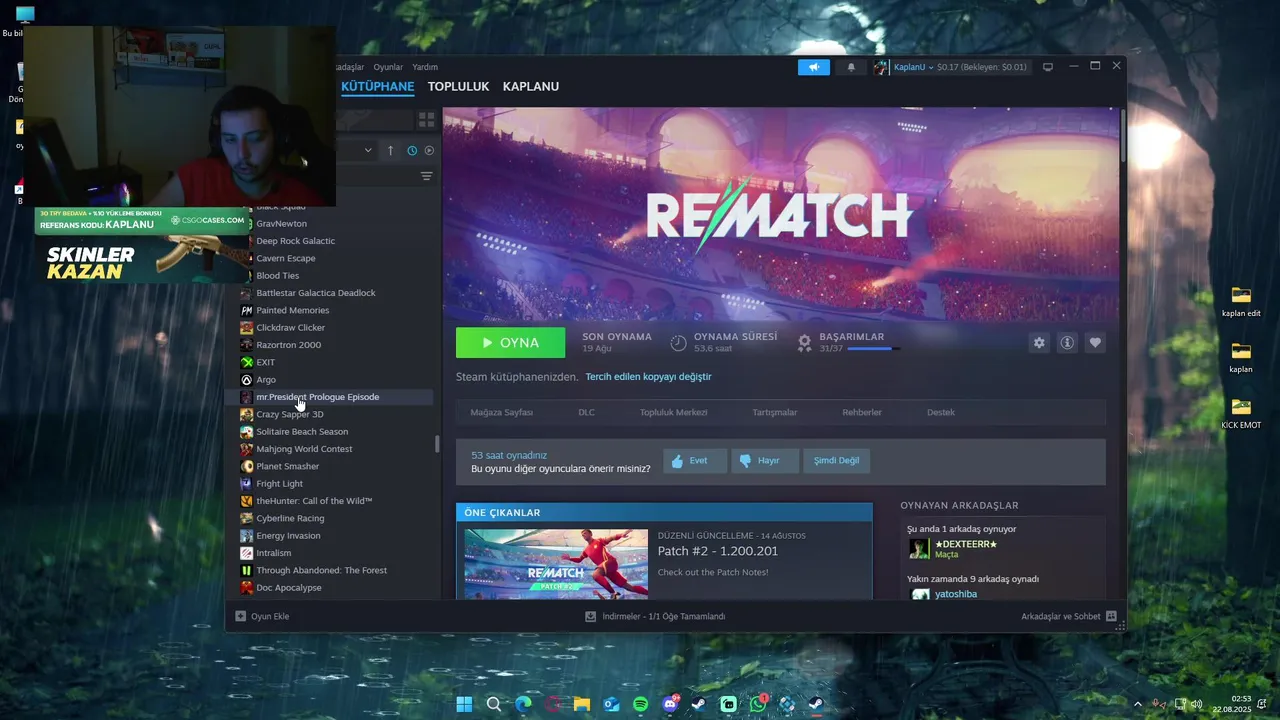This screenshot has height=720, width=1280.
Task: Click the EXIT game icon in list
Action: pos(246,362)
